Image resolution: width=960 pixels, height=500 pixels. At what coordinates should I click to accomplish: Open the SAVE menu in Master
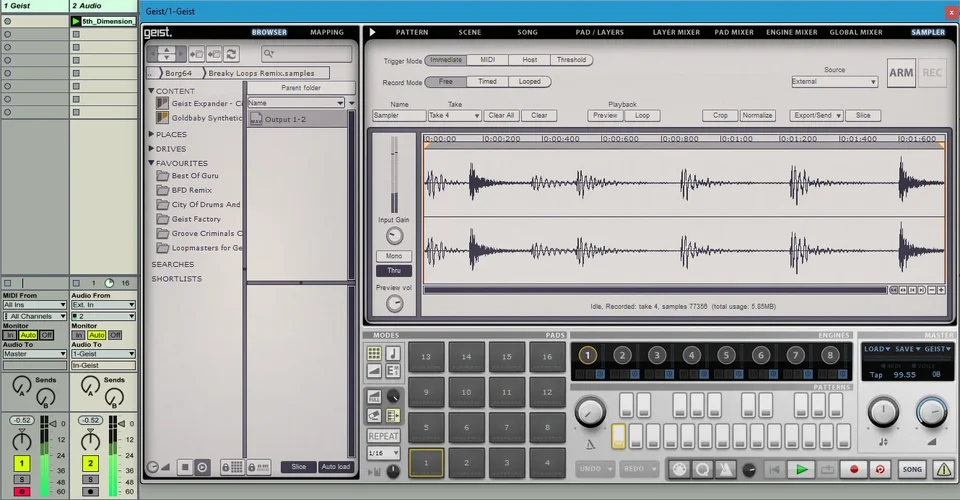tap(908, 349)
